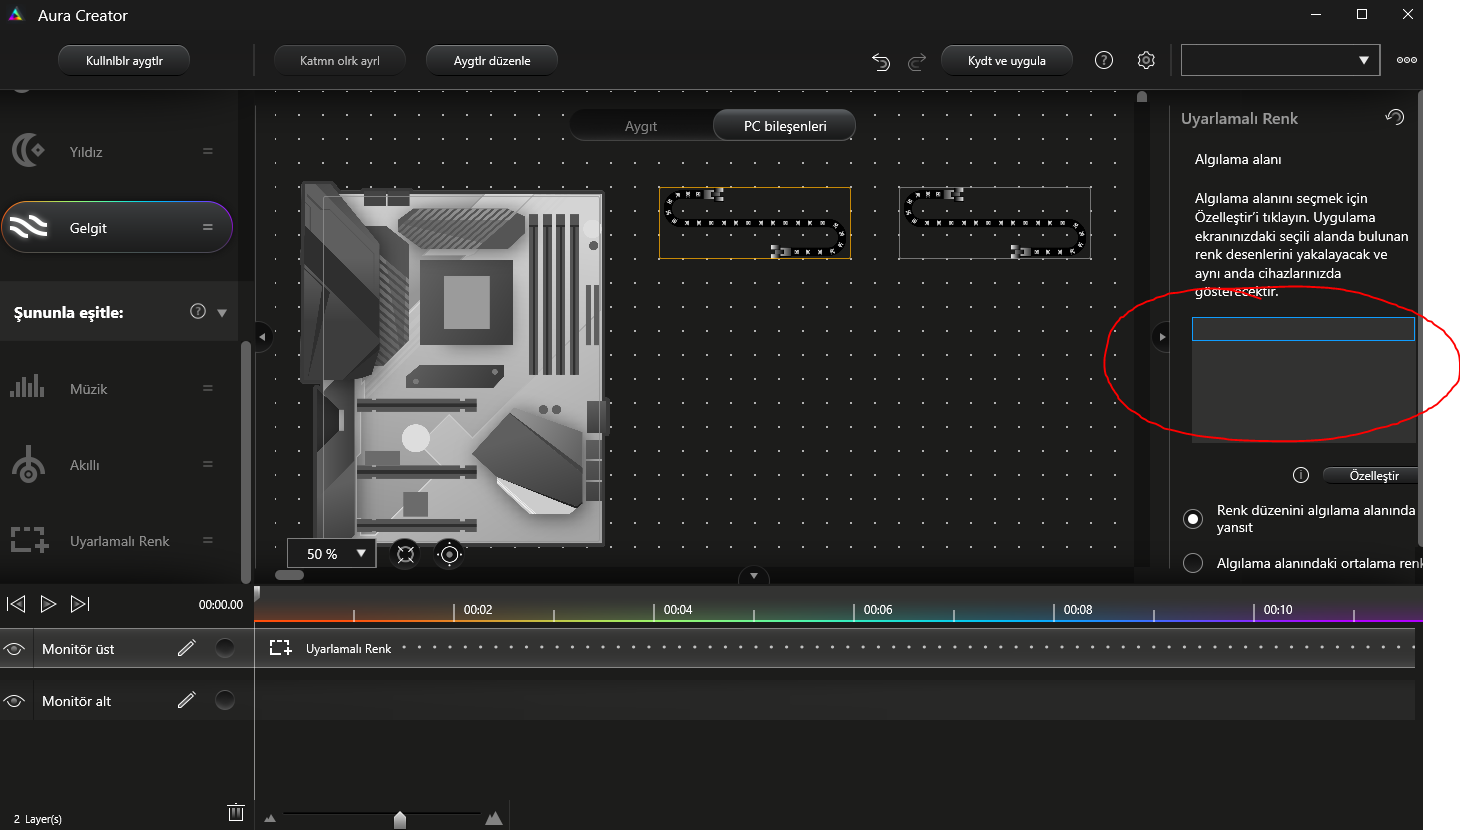This screenshot has height=830, width=1460.
Task: Click the Kydt ve uygula button
Action: tap(1007, 60)
